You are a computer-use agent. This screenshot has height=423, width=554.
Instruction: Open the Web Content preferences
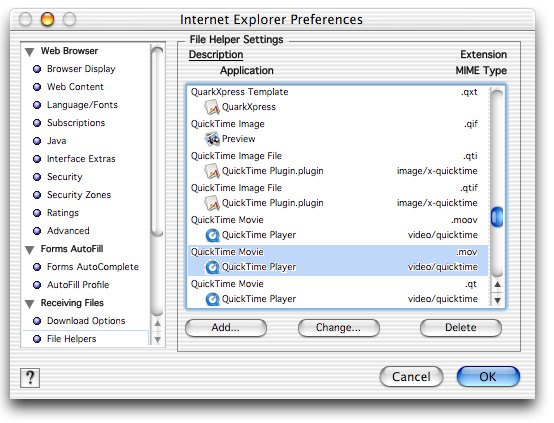75,87
